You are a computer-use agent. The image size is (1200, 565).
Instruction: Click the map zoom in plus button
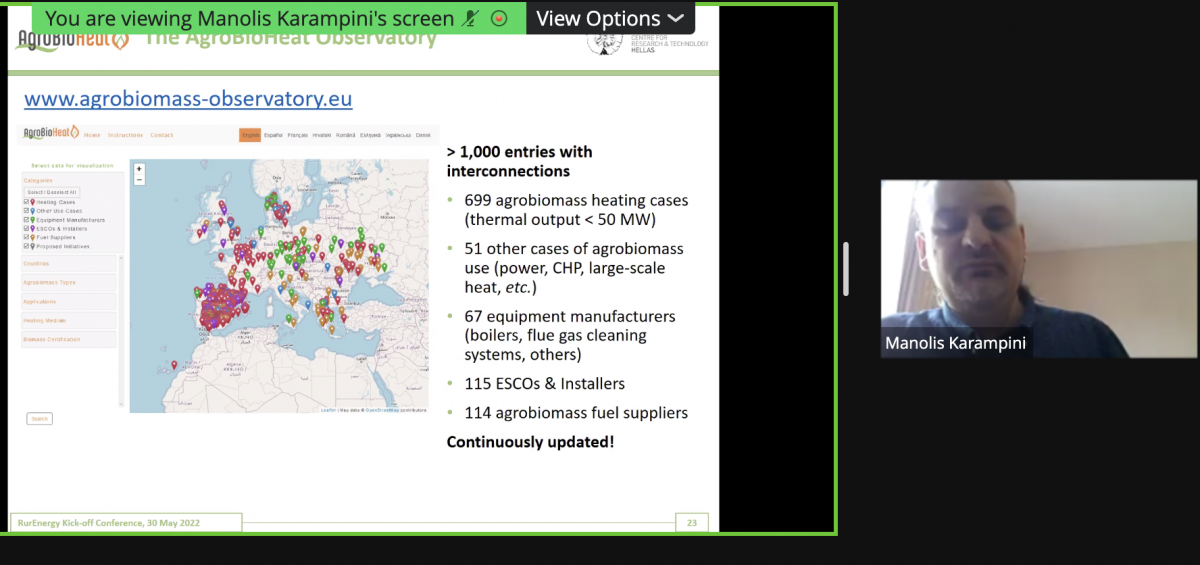[x=139, y=169]
